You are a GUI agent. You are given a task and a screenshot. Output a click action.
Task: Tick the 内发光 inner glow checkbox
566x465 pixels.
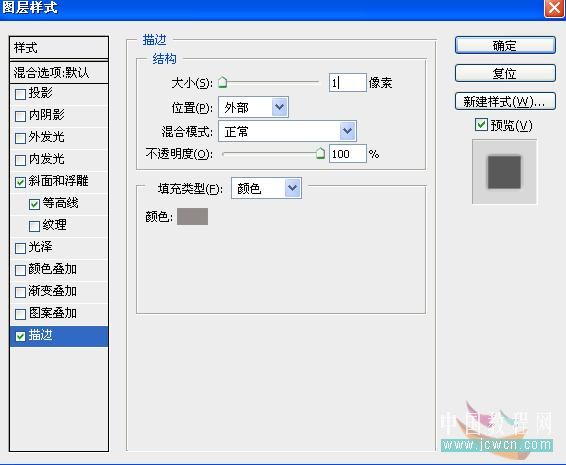pyautogui.click(x=20, y=160)
